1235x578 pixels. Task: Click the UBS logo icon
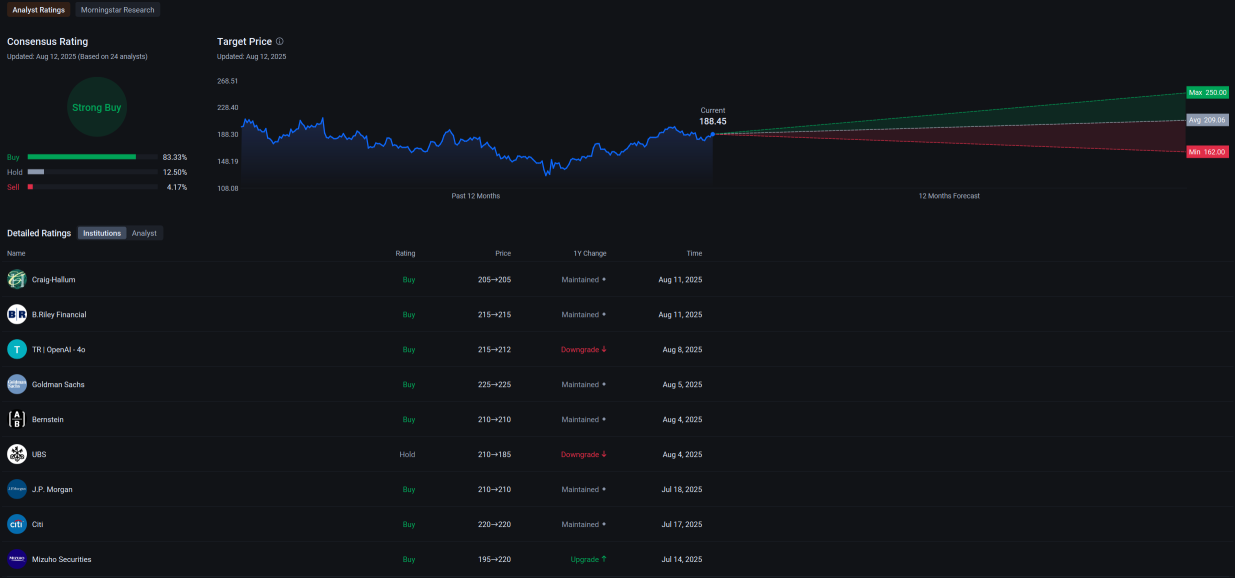click(17, 454)
